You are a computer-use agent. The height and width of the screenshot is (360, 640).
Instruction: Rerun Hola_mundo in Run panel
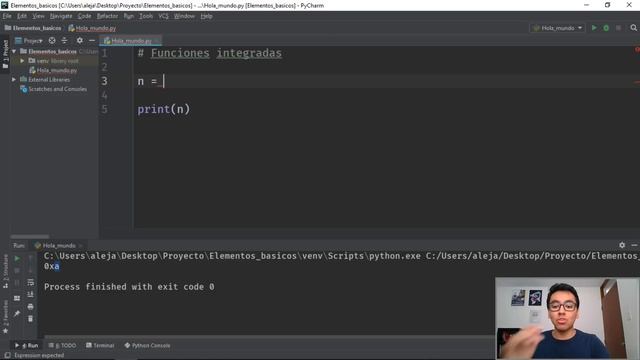[17, 258]
